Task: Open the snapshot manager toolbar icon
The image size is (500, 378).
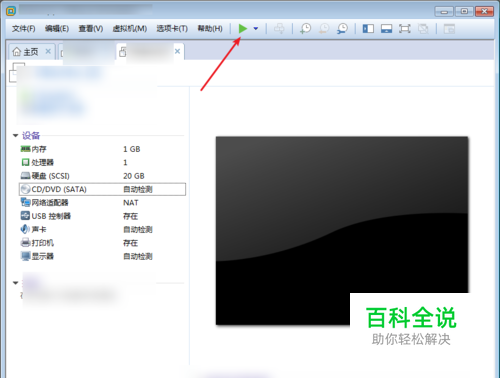Action: click(342, 29)
